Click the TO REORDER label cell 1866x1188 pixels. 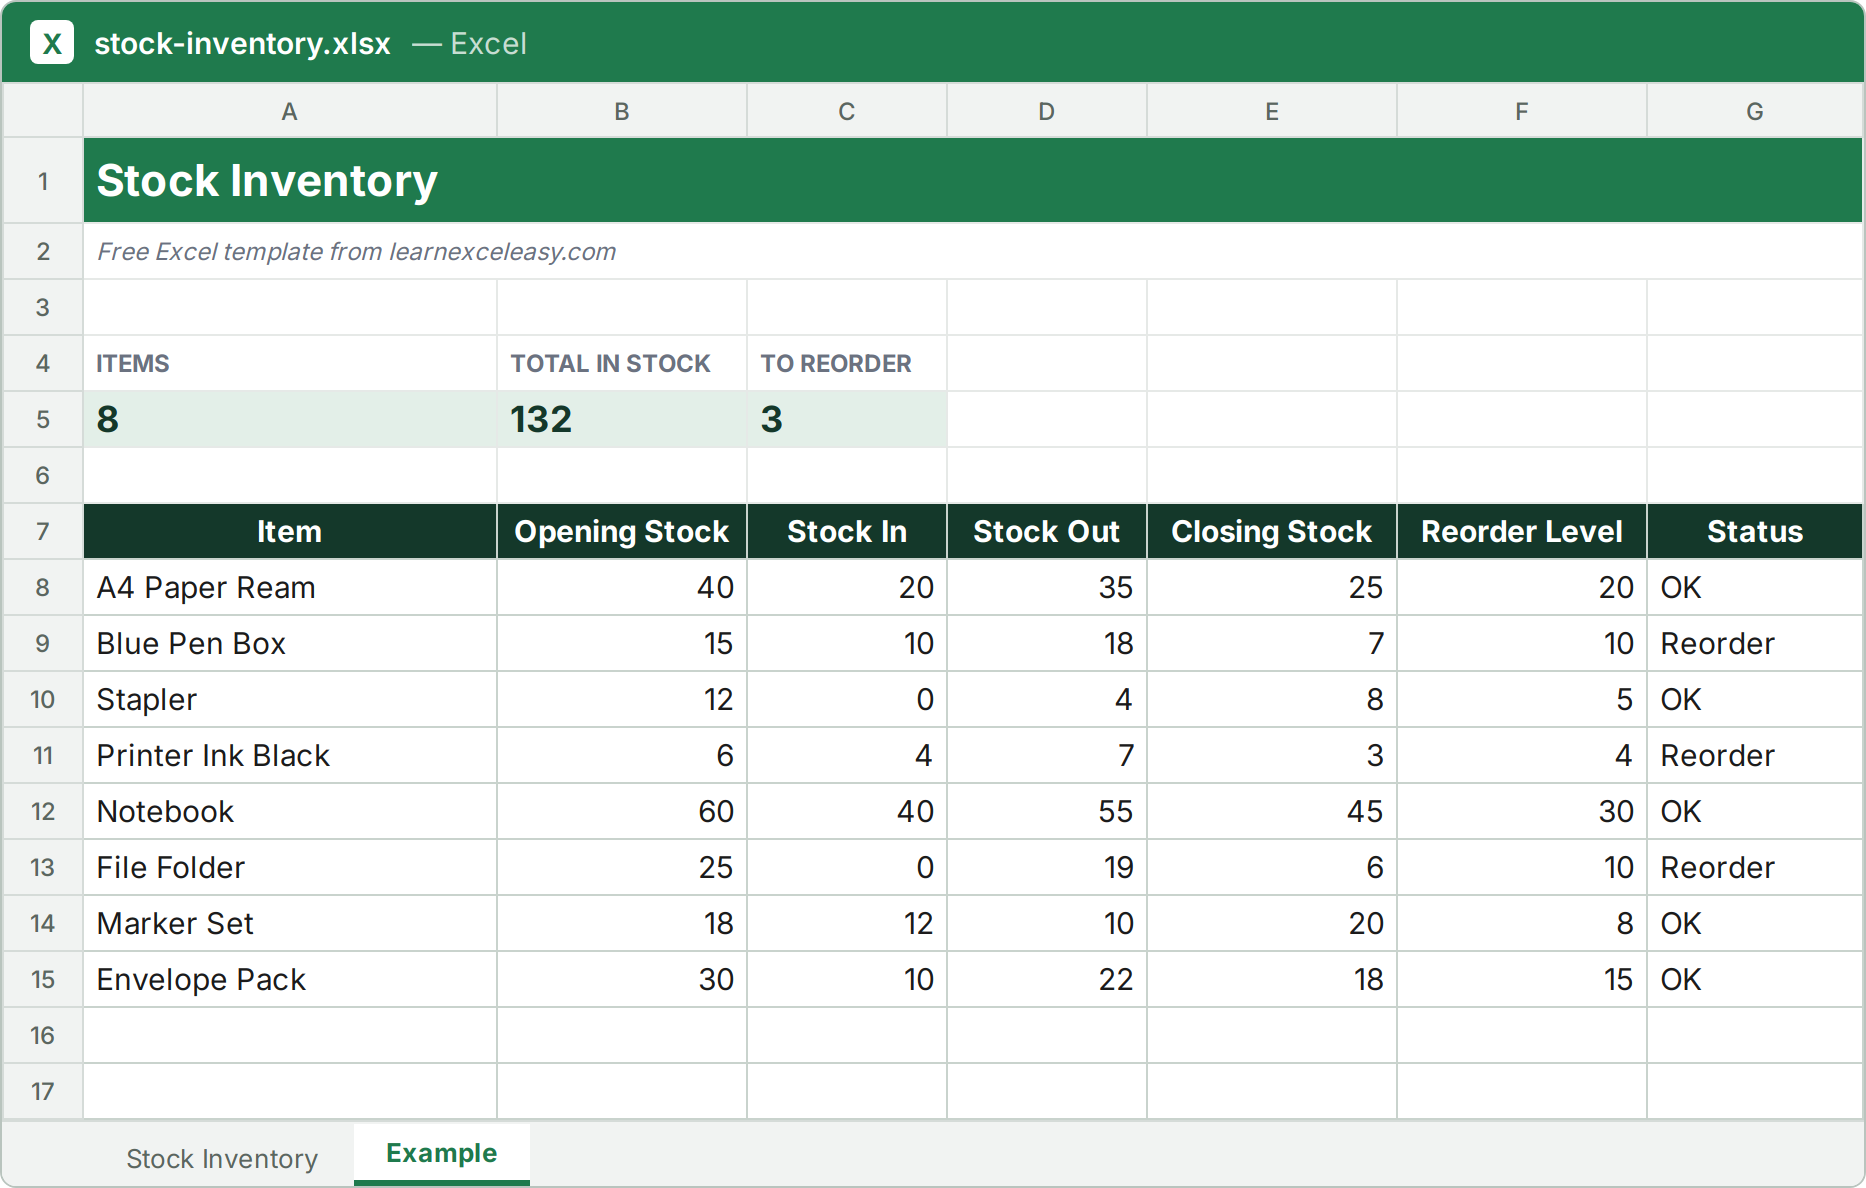click(847, 363)
